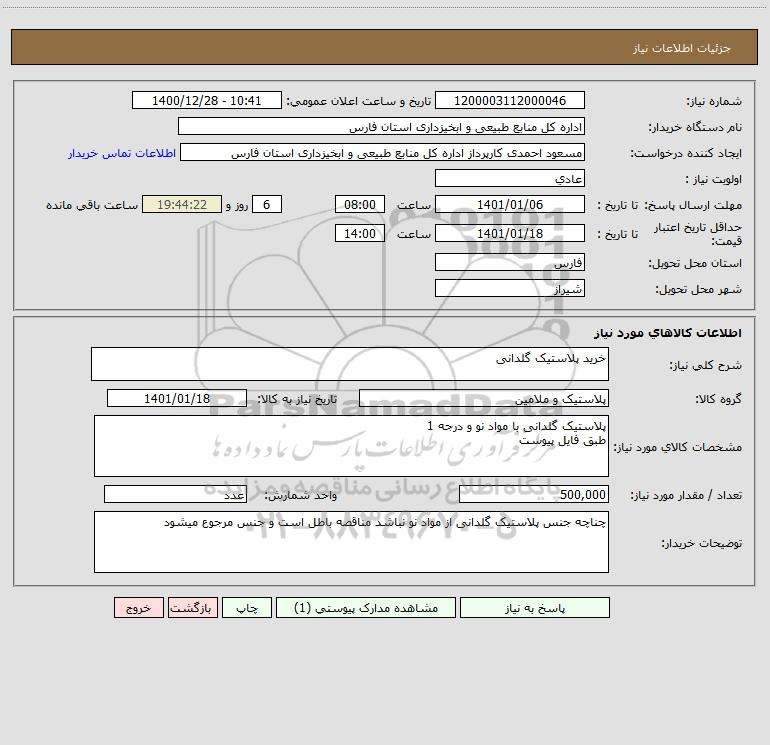The width and height of the screenshot is (770, 745).
Task: Open 'اطلاعات تماس خریدار' link
Action: click(122, 153)
